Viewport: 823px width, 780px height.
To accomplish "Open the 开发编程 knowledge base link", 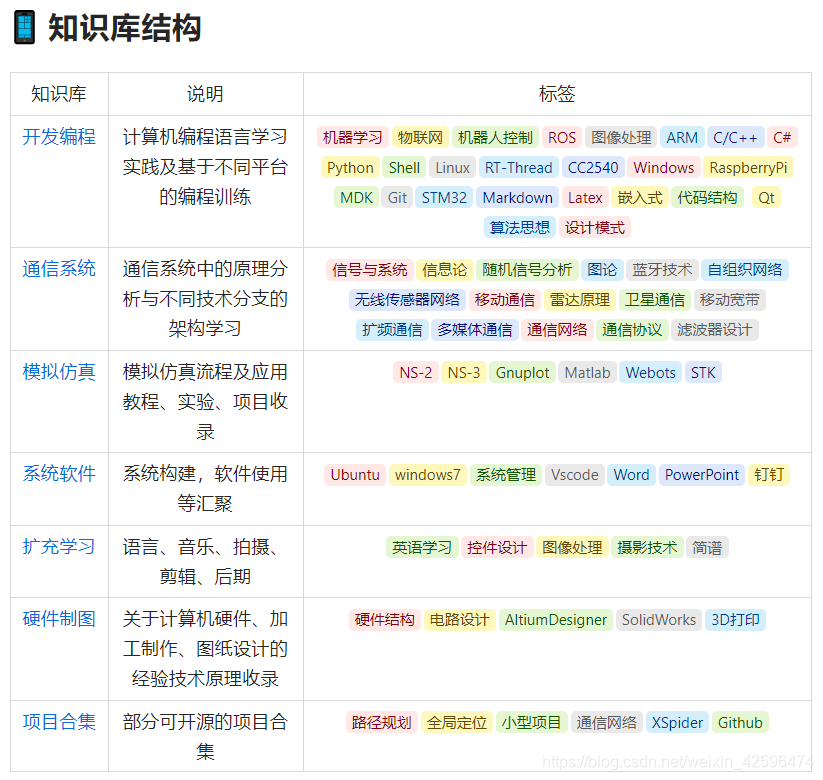I will point(58,136).
